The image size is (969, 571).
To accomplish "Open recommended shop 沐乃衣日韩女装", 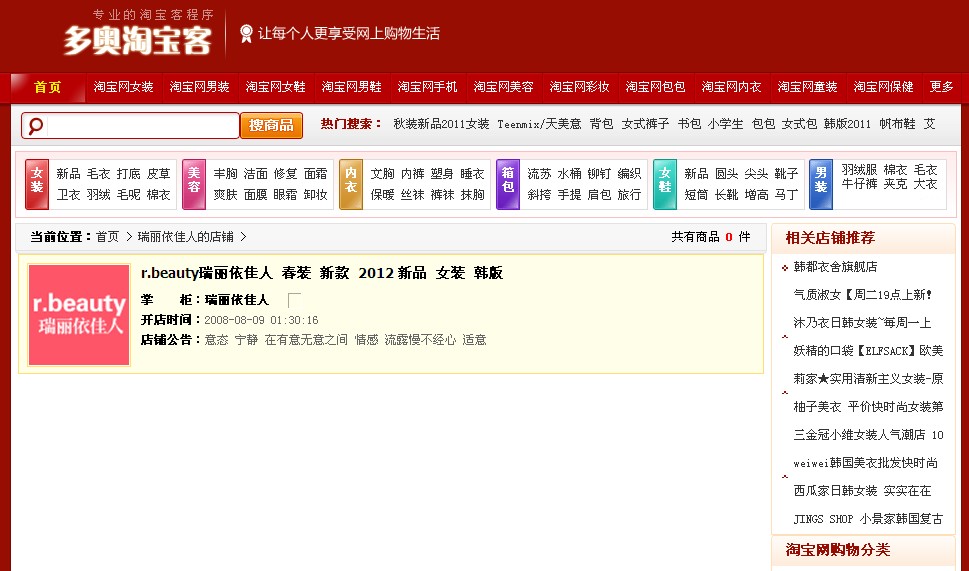I will click(862, 323).
